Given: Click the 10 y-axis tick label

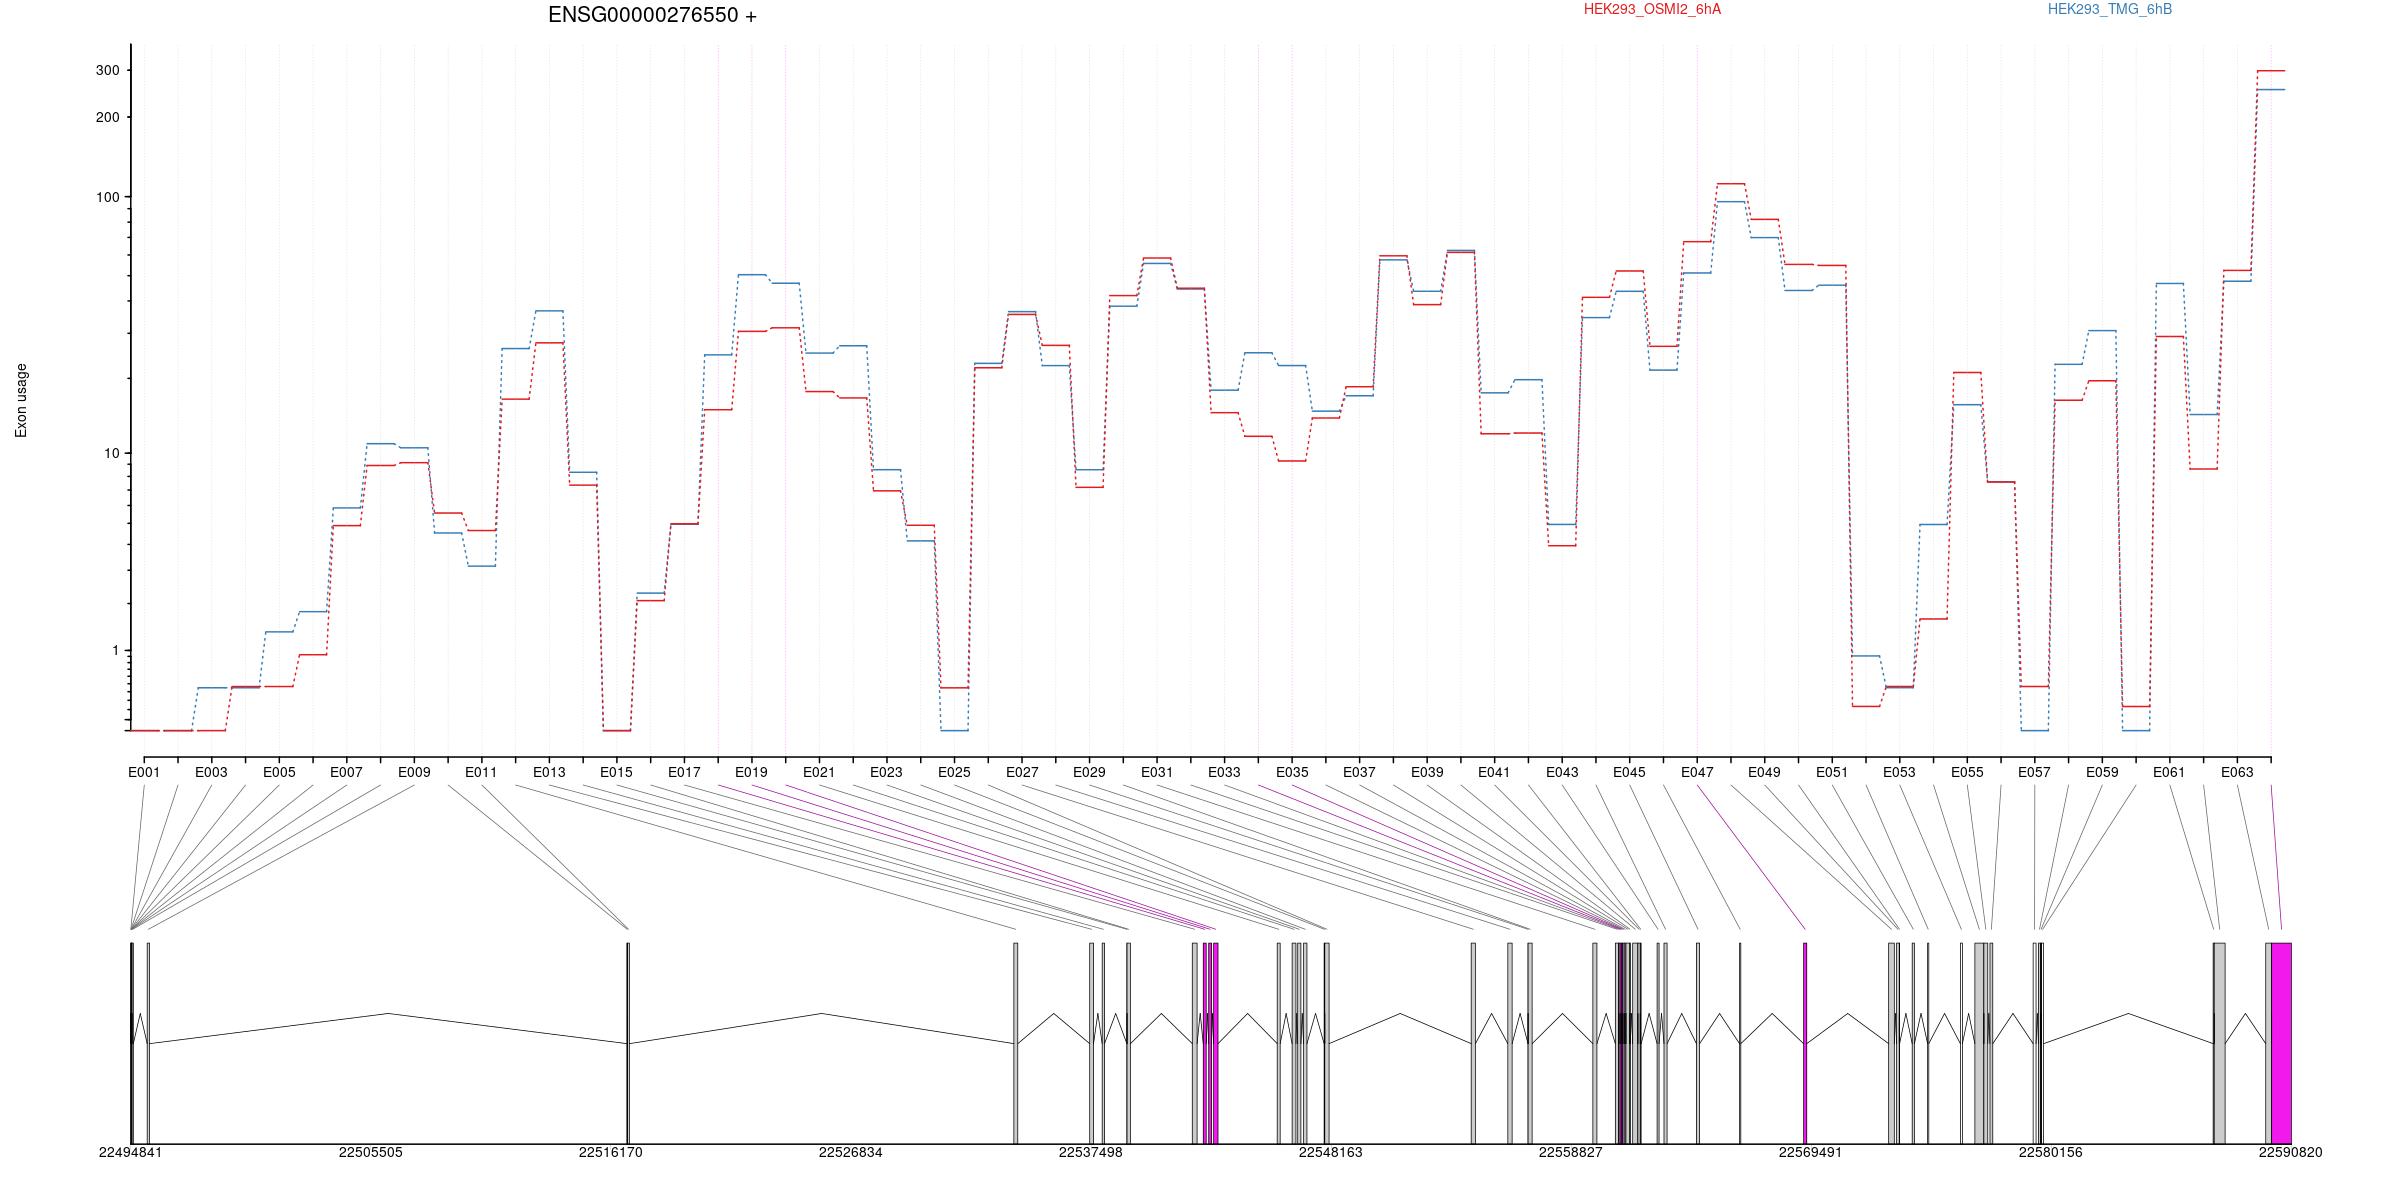Looking at the screenshot, I should pos(111,453).
